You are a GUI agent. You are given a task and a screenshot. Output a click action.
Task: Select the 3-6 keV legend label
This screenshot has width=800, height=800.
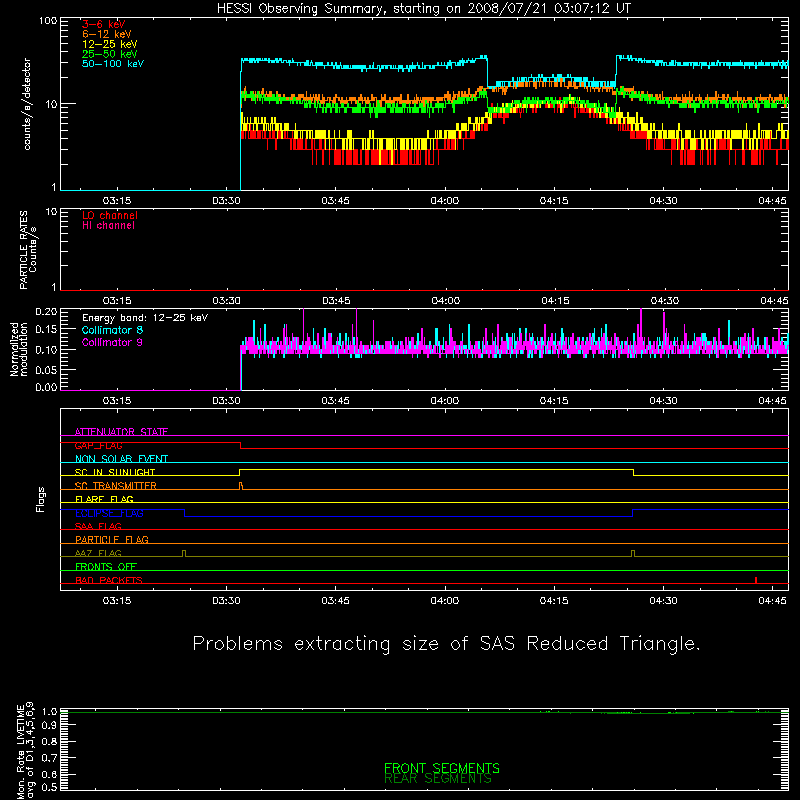point(104,24)
